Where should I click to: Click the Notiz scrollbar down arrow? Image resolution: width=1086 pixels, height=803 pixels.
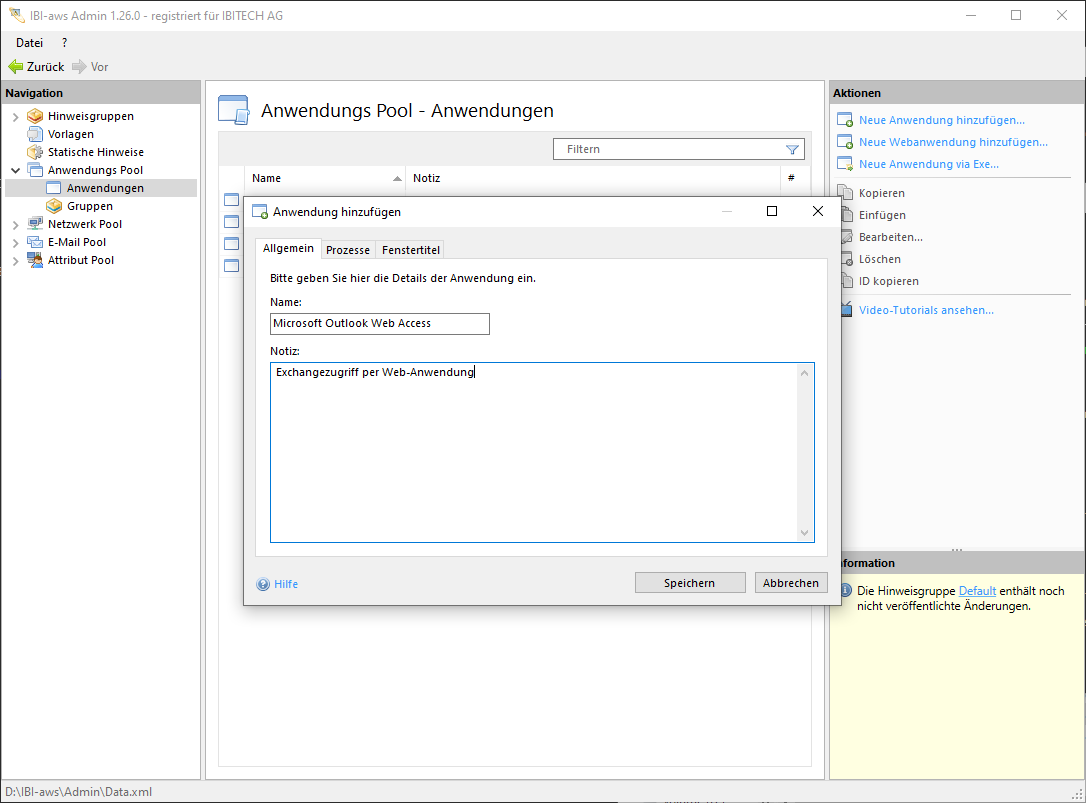(x=805, y=533)
